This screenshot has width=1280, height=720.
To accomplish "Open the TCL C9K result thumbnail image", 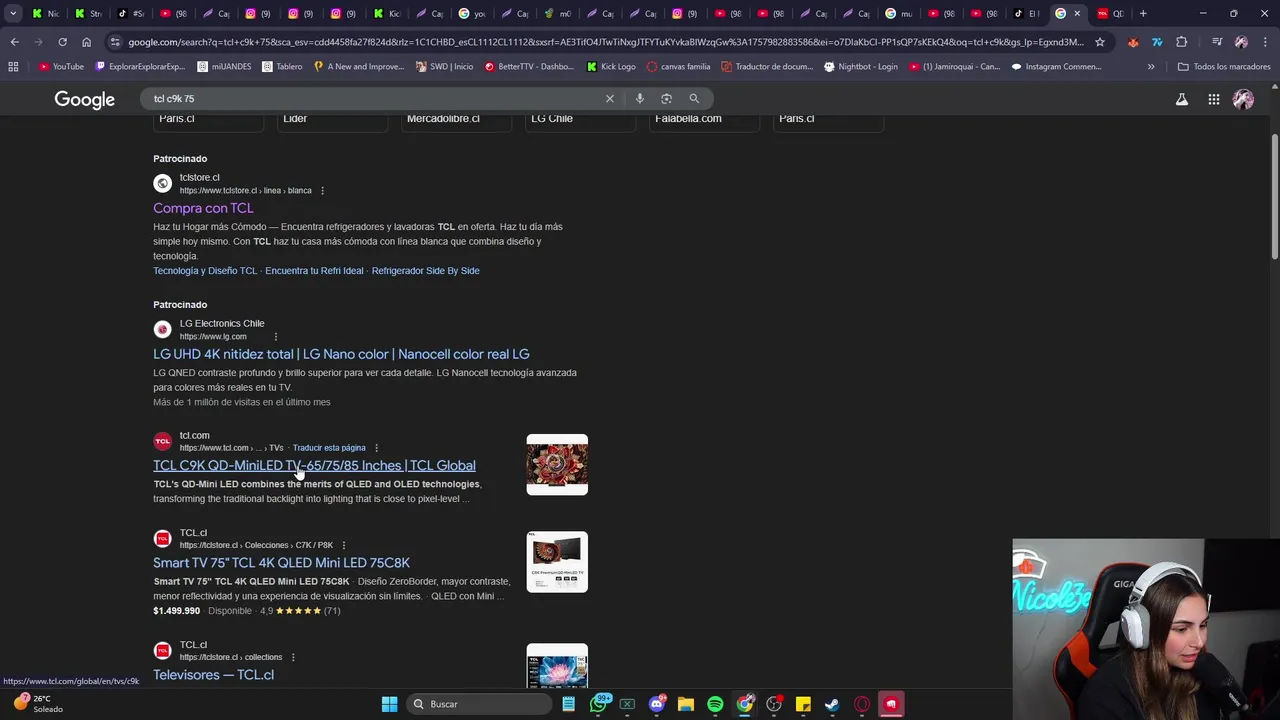I will pyautogui.click(x=557, y=464).
